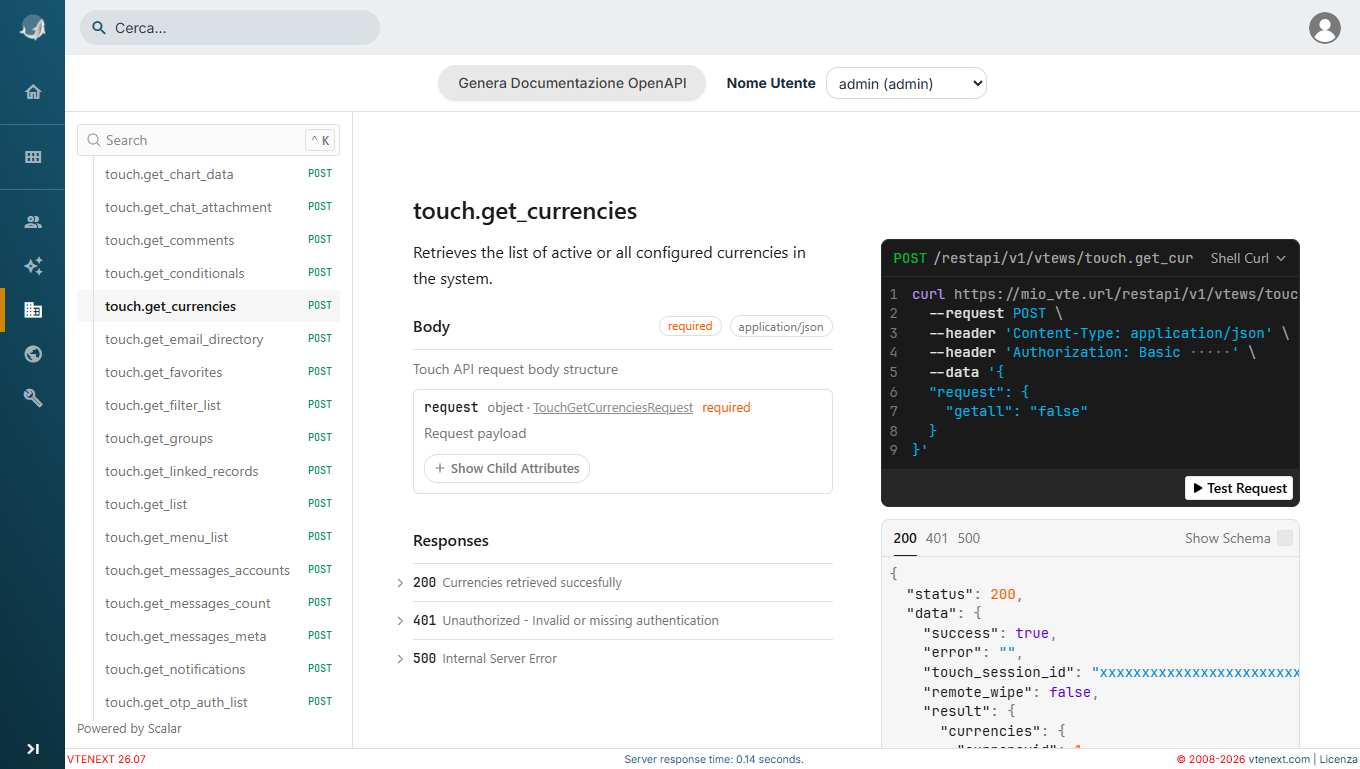
Task: Select touch.get_messages_meta in the list
Action: coord(208,636)
